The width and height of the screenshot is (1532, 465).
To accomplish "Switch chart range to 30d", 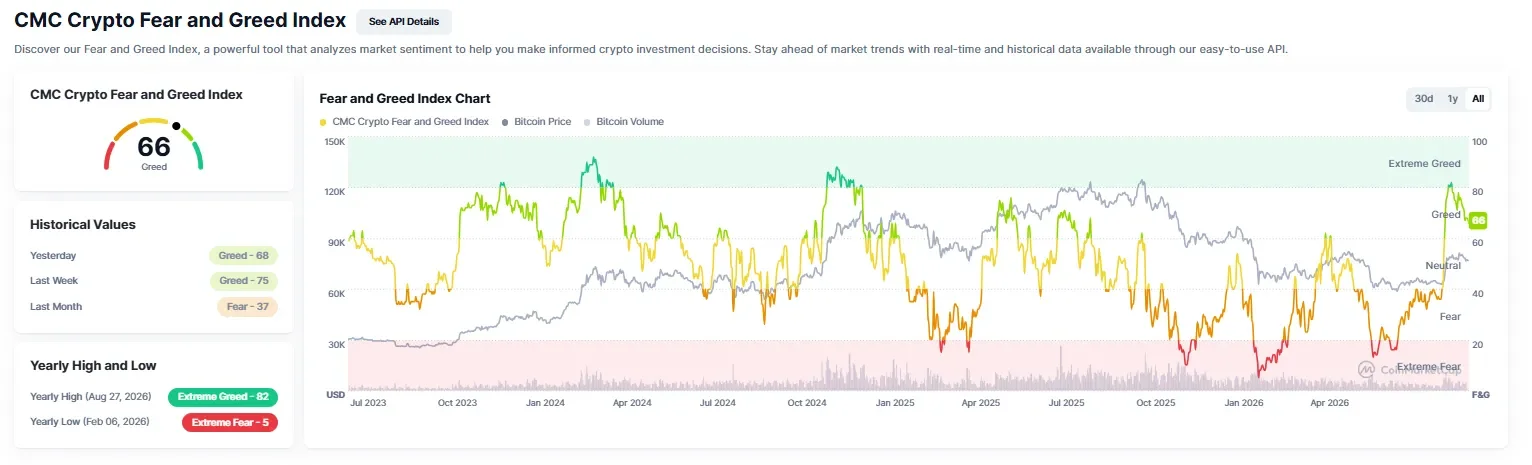I will [1424, 99].
